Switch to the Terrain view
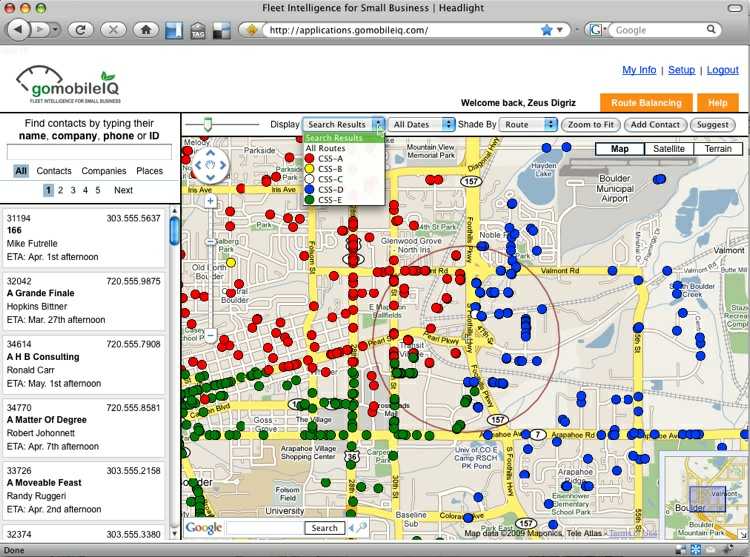Image resolution: width=750 pixels, height=557 pixels. pos(718,149)
